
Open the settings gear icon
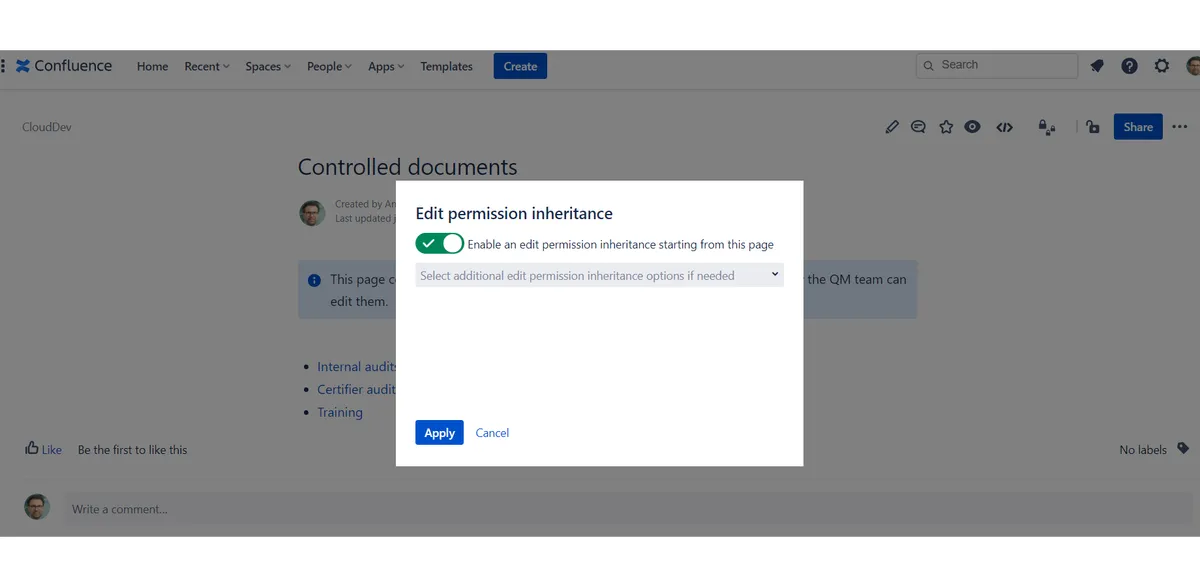pos(1161,66)
